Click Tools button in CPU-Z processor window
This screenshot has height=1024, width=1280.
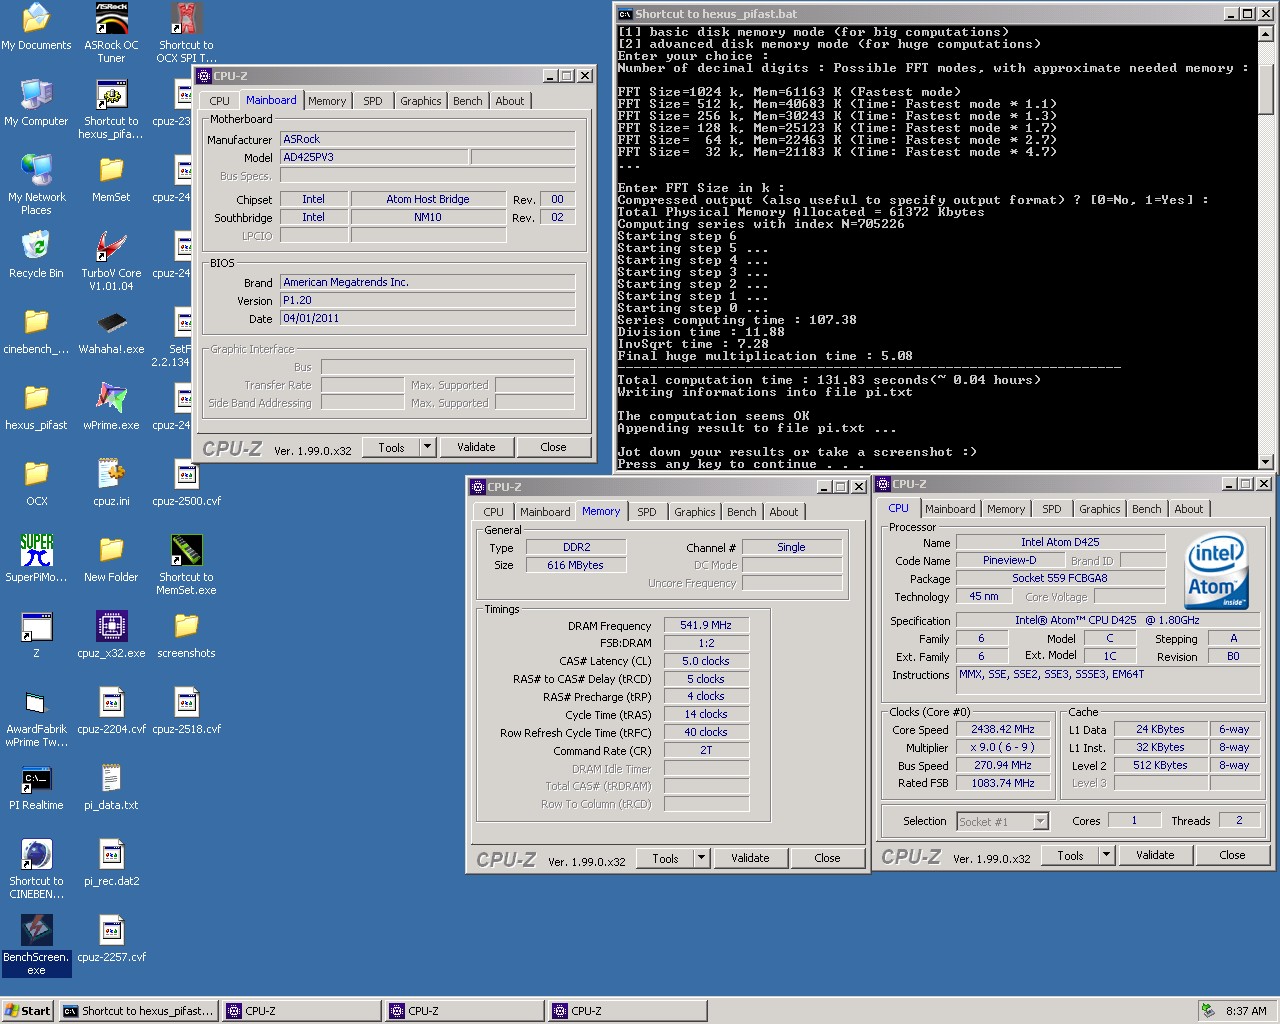[1070, 855]
